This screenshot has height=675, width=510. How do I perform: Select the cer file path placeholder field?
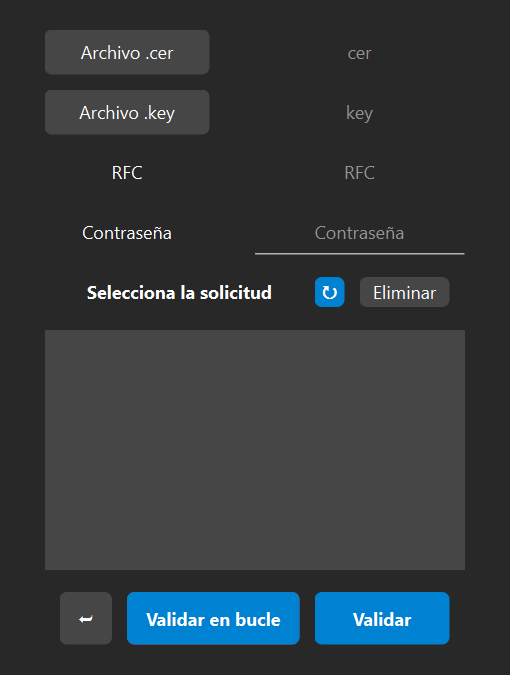point(359,53)
